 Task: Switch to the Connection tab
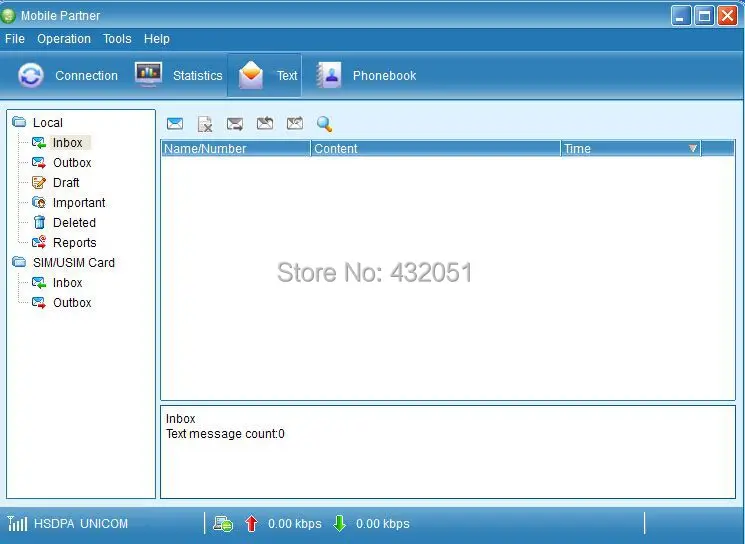[x=67, y=75]
